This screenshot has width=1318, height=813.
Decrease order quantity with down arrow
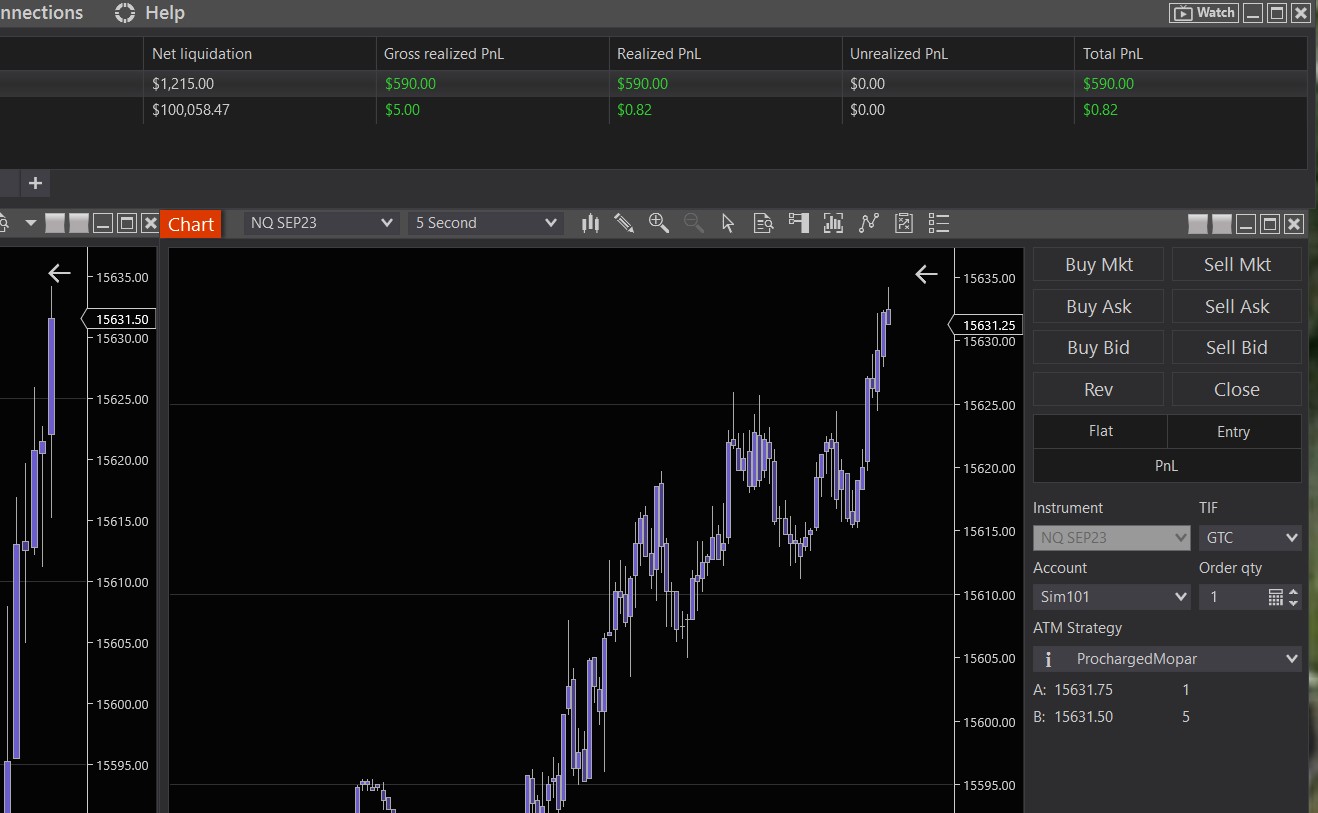tap(1294, 603)
